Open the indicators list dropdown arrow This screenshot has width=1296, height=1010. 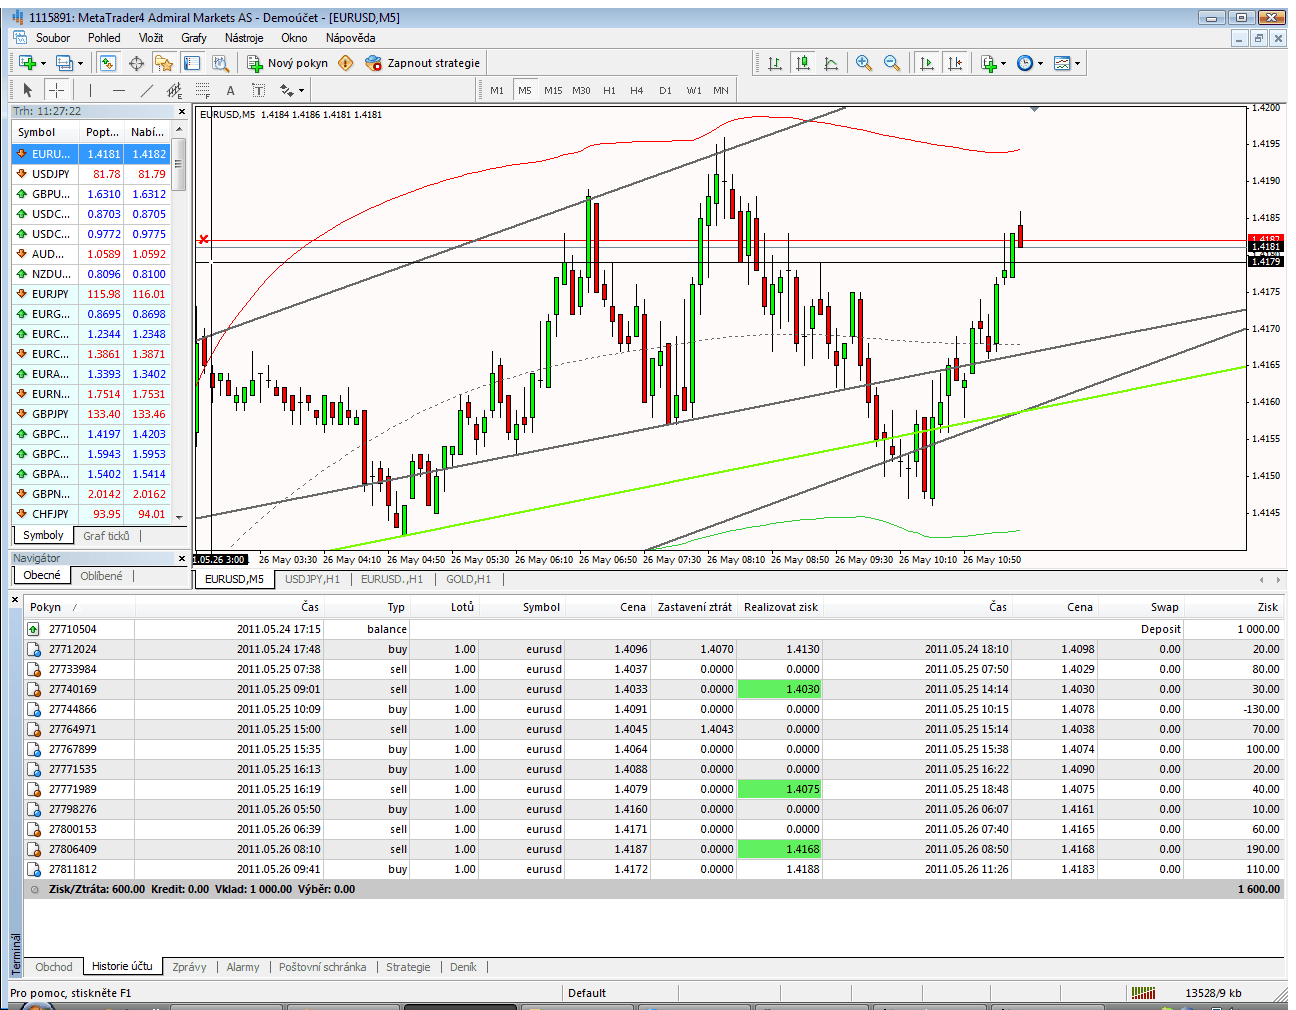pos(1003,63)
